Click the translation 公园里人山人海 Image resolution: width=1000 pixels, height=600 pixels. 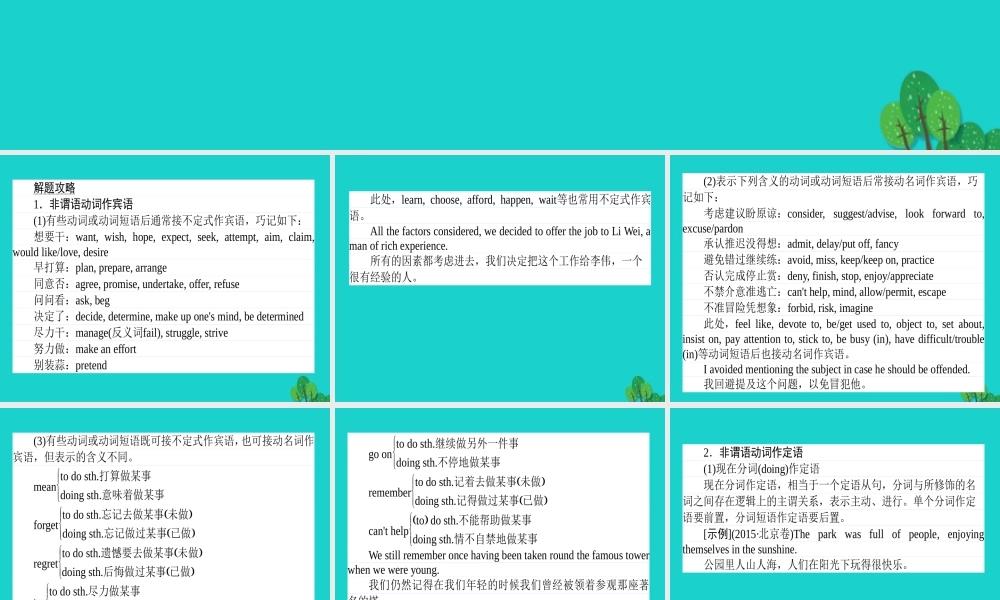(x=806, y=564)
